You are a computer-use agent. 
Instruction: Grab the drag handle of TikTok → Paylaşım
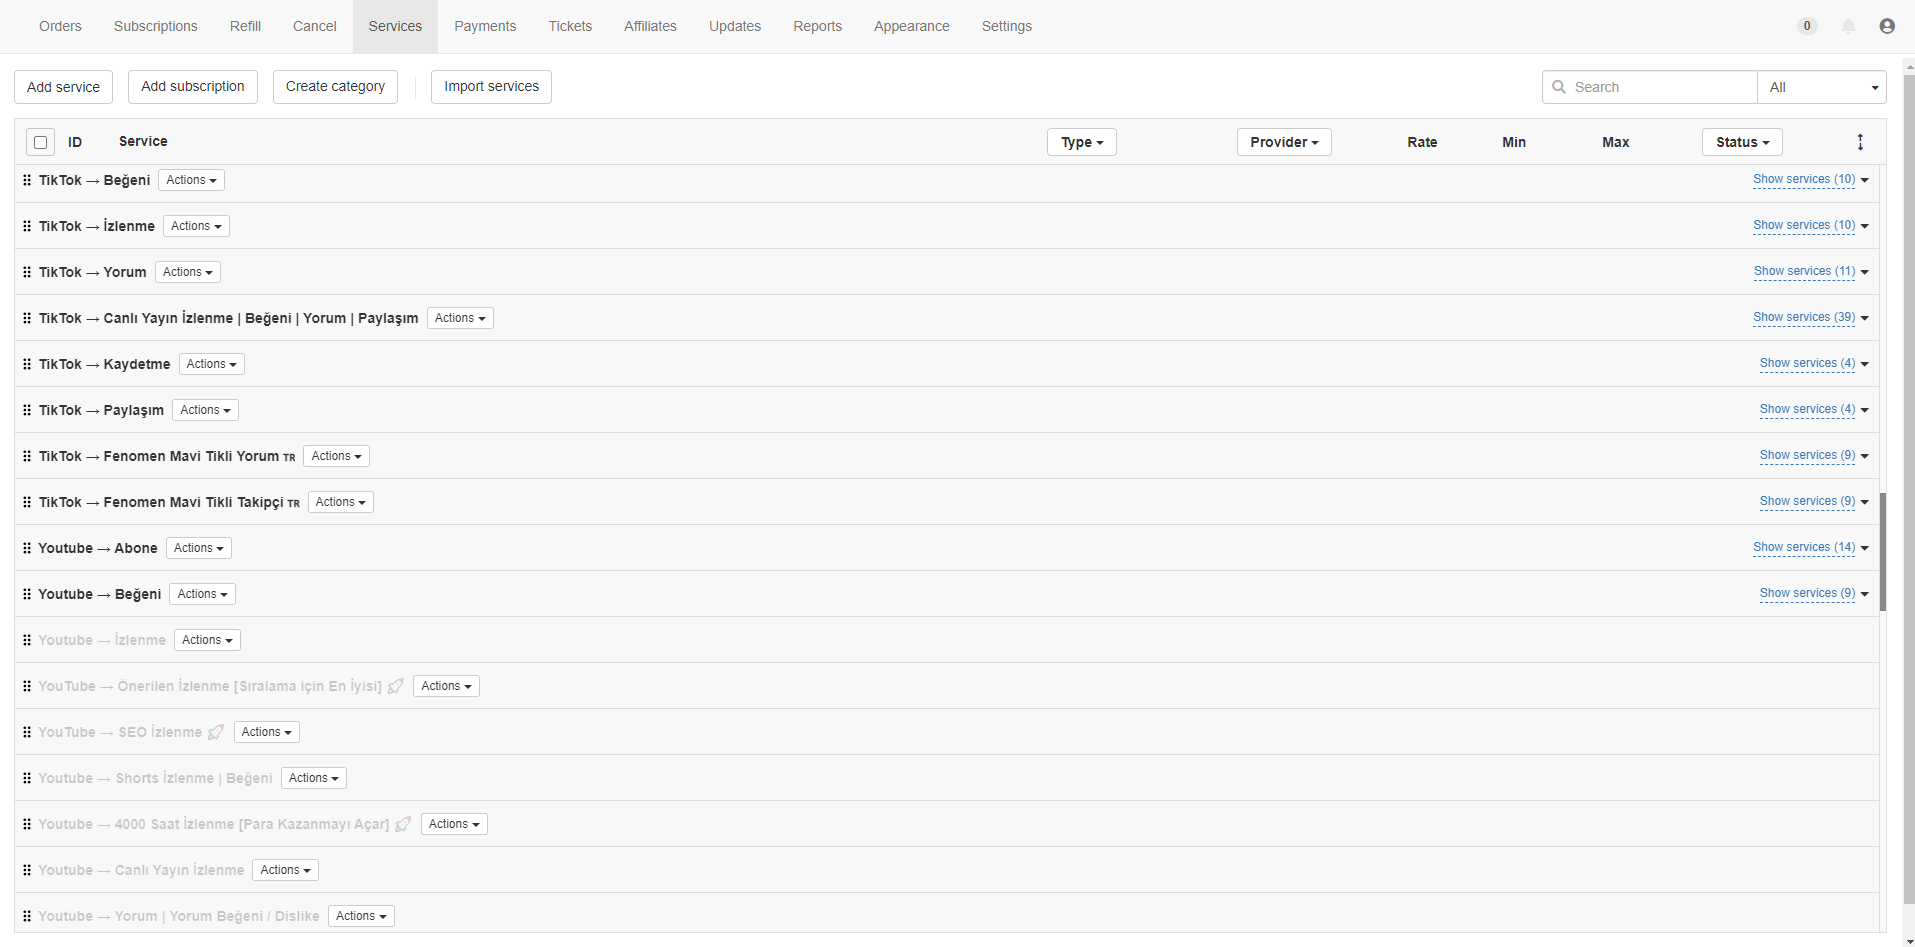click(x=27, y=410)
